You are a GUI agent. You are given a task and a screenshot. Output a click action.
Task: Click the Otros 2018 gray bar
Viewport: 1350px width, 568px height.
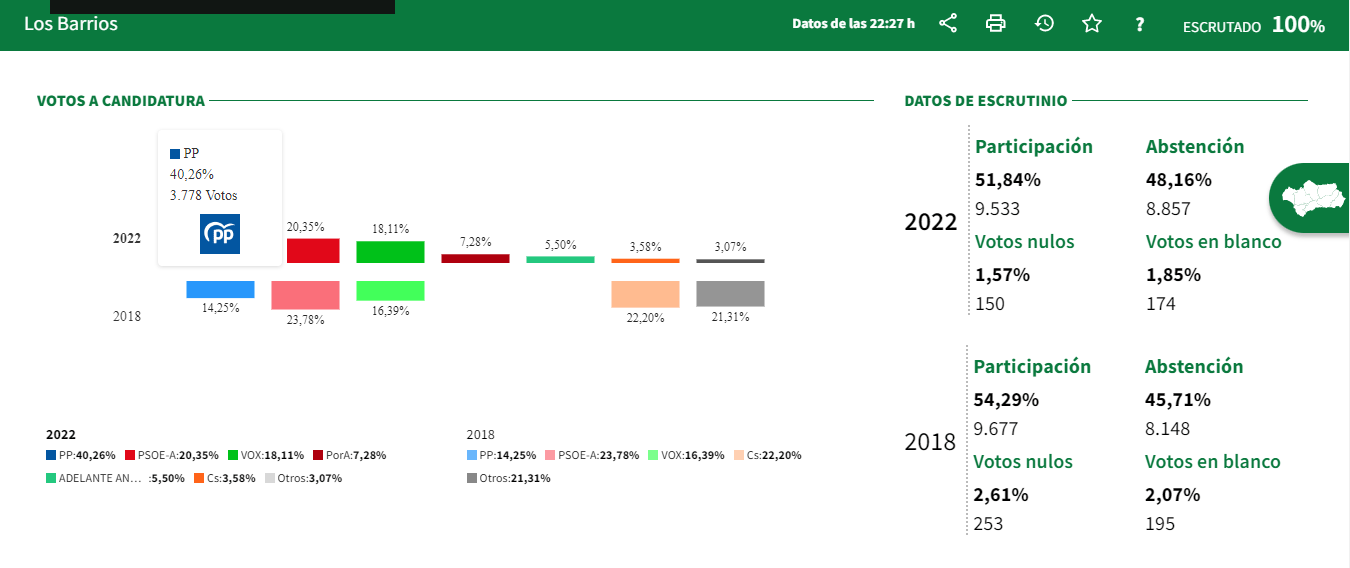tap(730, 293)
